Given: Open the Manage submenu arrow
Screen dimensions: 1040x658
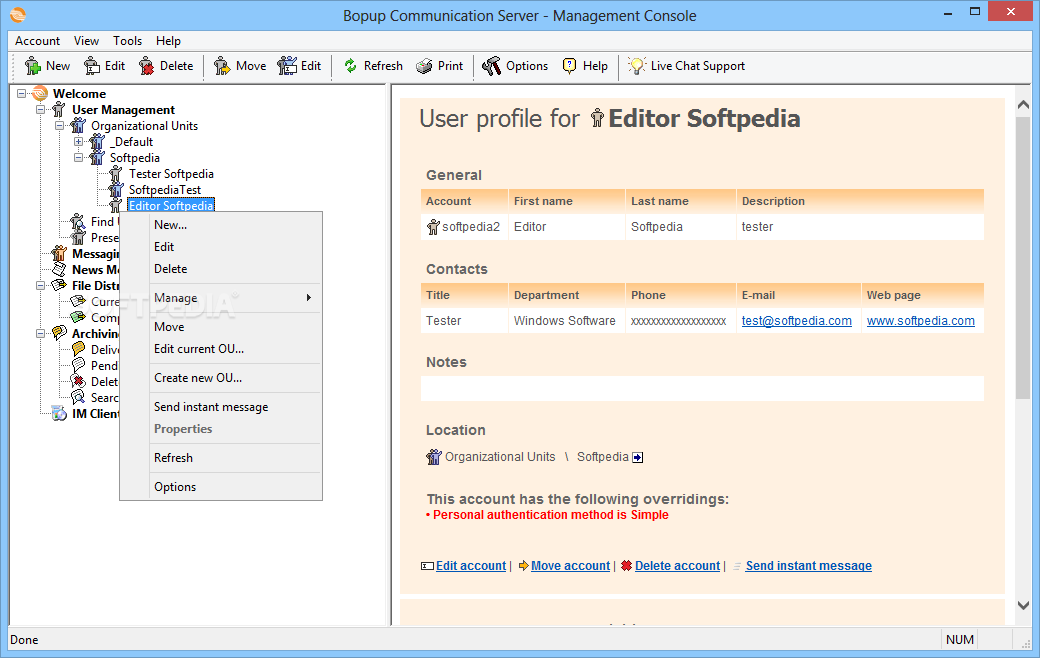Looking at the screenshot, I should tap(308, 298).
